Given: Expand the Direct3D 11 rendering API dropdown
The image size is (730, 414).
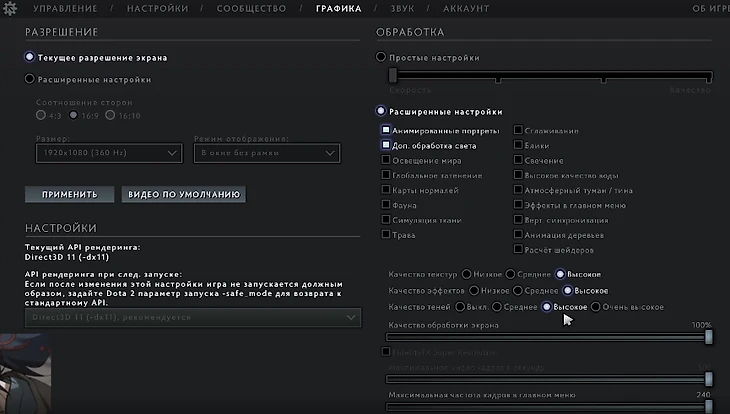Looking at the screenshot, I should (x=193, y=317).
